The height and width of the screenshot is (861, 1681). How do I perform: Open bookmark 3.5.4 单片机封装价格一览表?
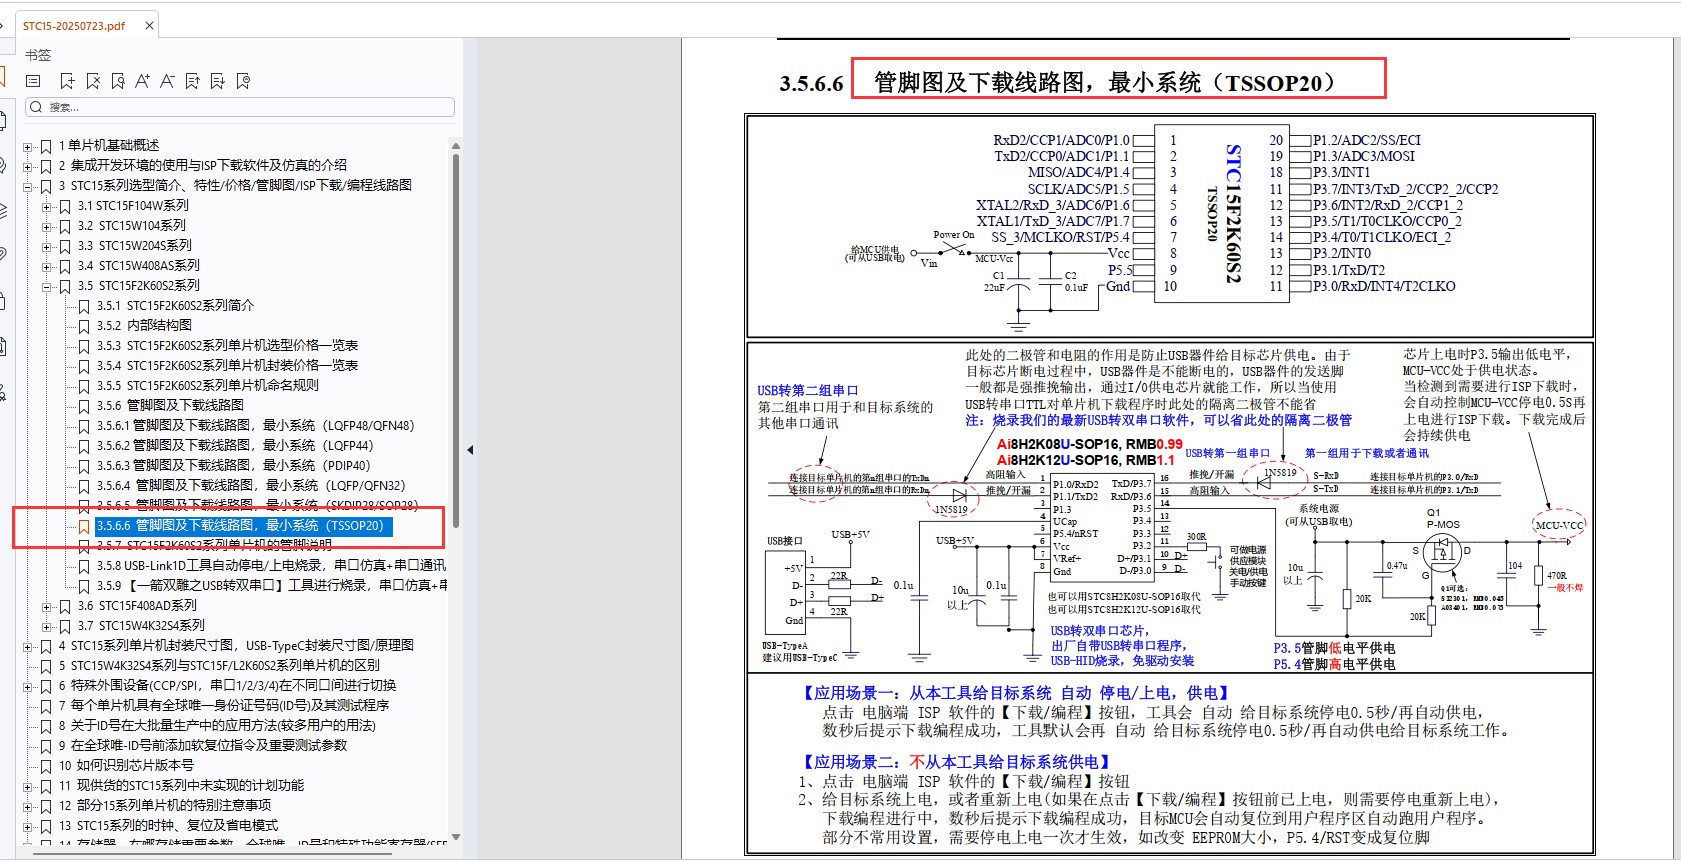[x=227, y=366]
